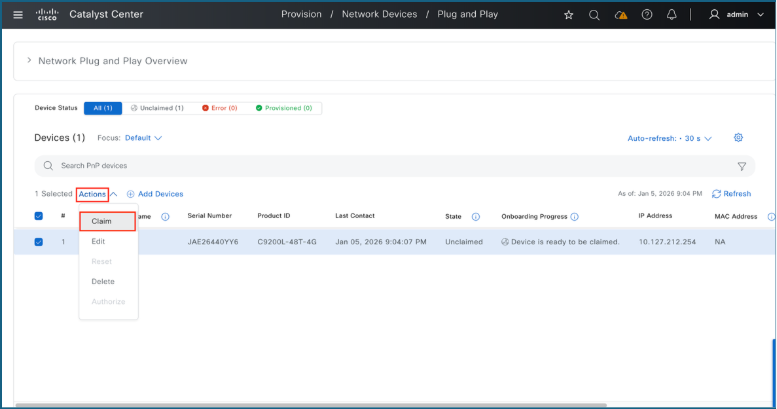Image resolution: width=777 pixels, height=409 pixels.
Task: Open the help question mark icon
Action: tap(647, 15)
